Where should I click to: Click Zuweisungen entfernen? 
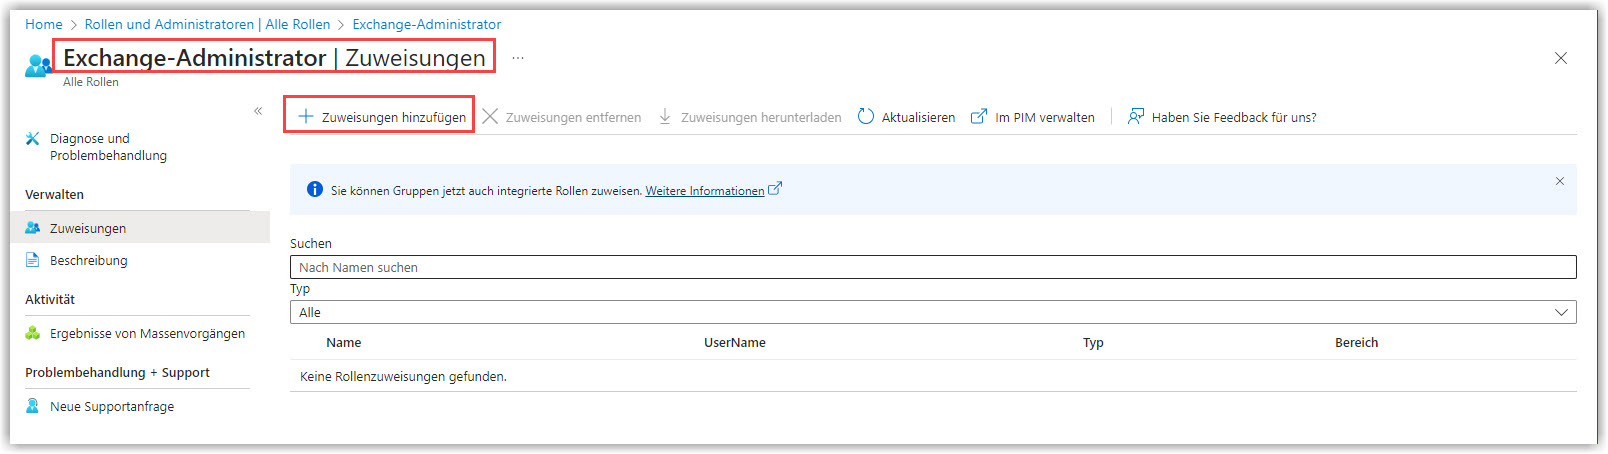[x=562, y=117]
